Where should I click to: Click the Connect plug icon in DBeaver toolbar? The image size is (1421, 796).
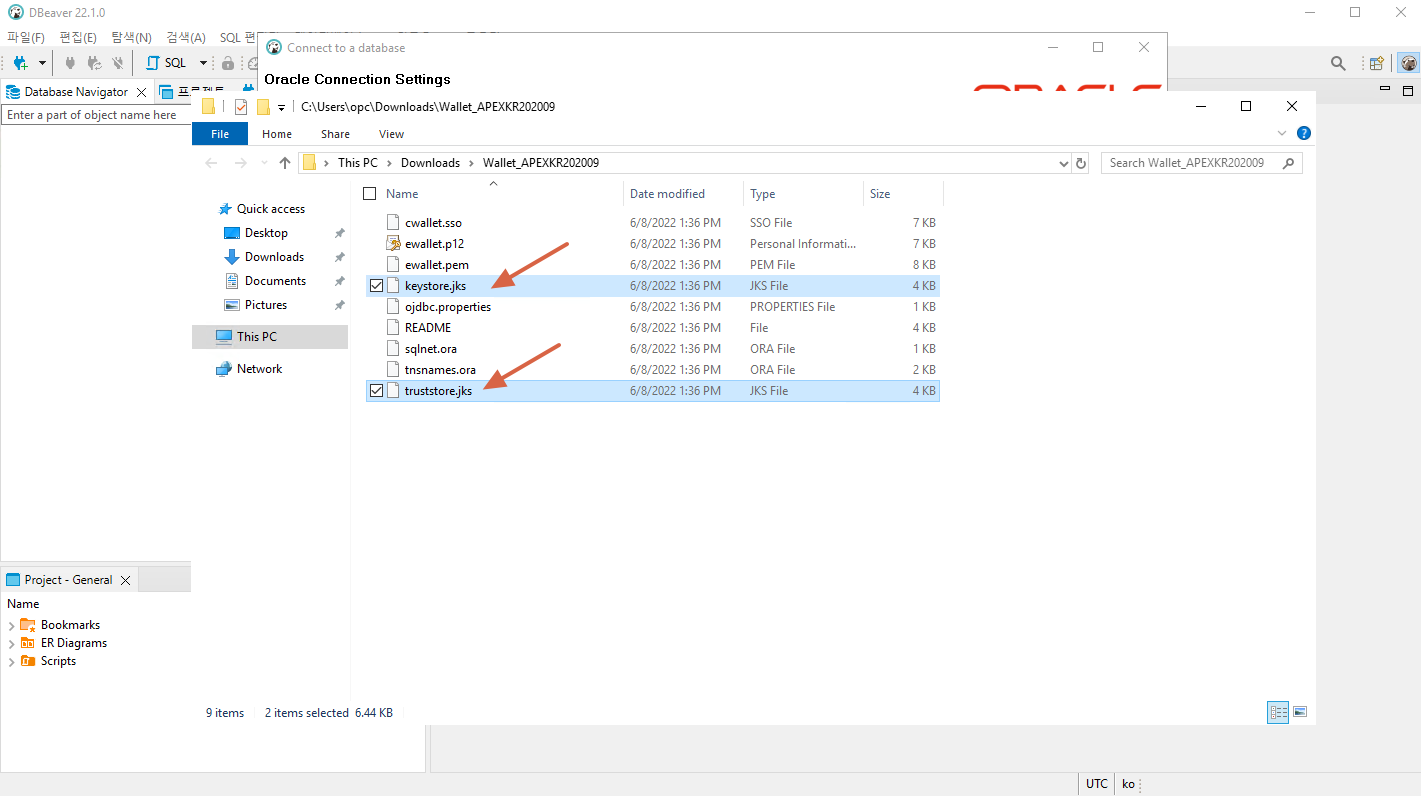pyautogui.click(x=70, y=63)
